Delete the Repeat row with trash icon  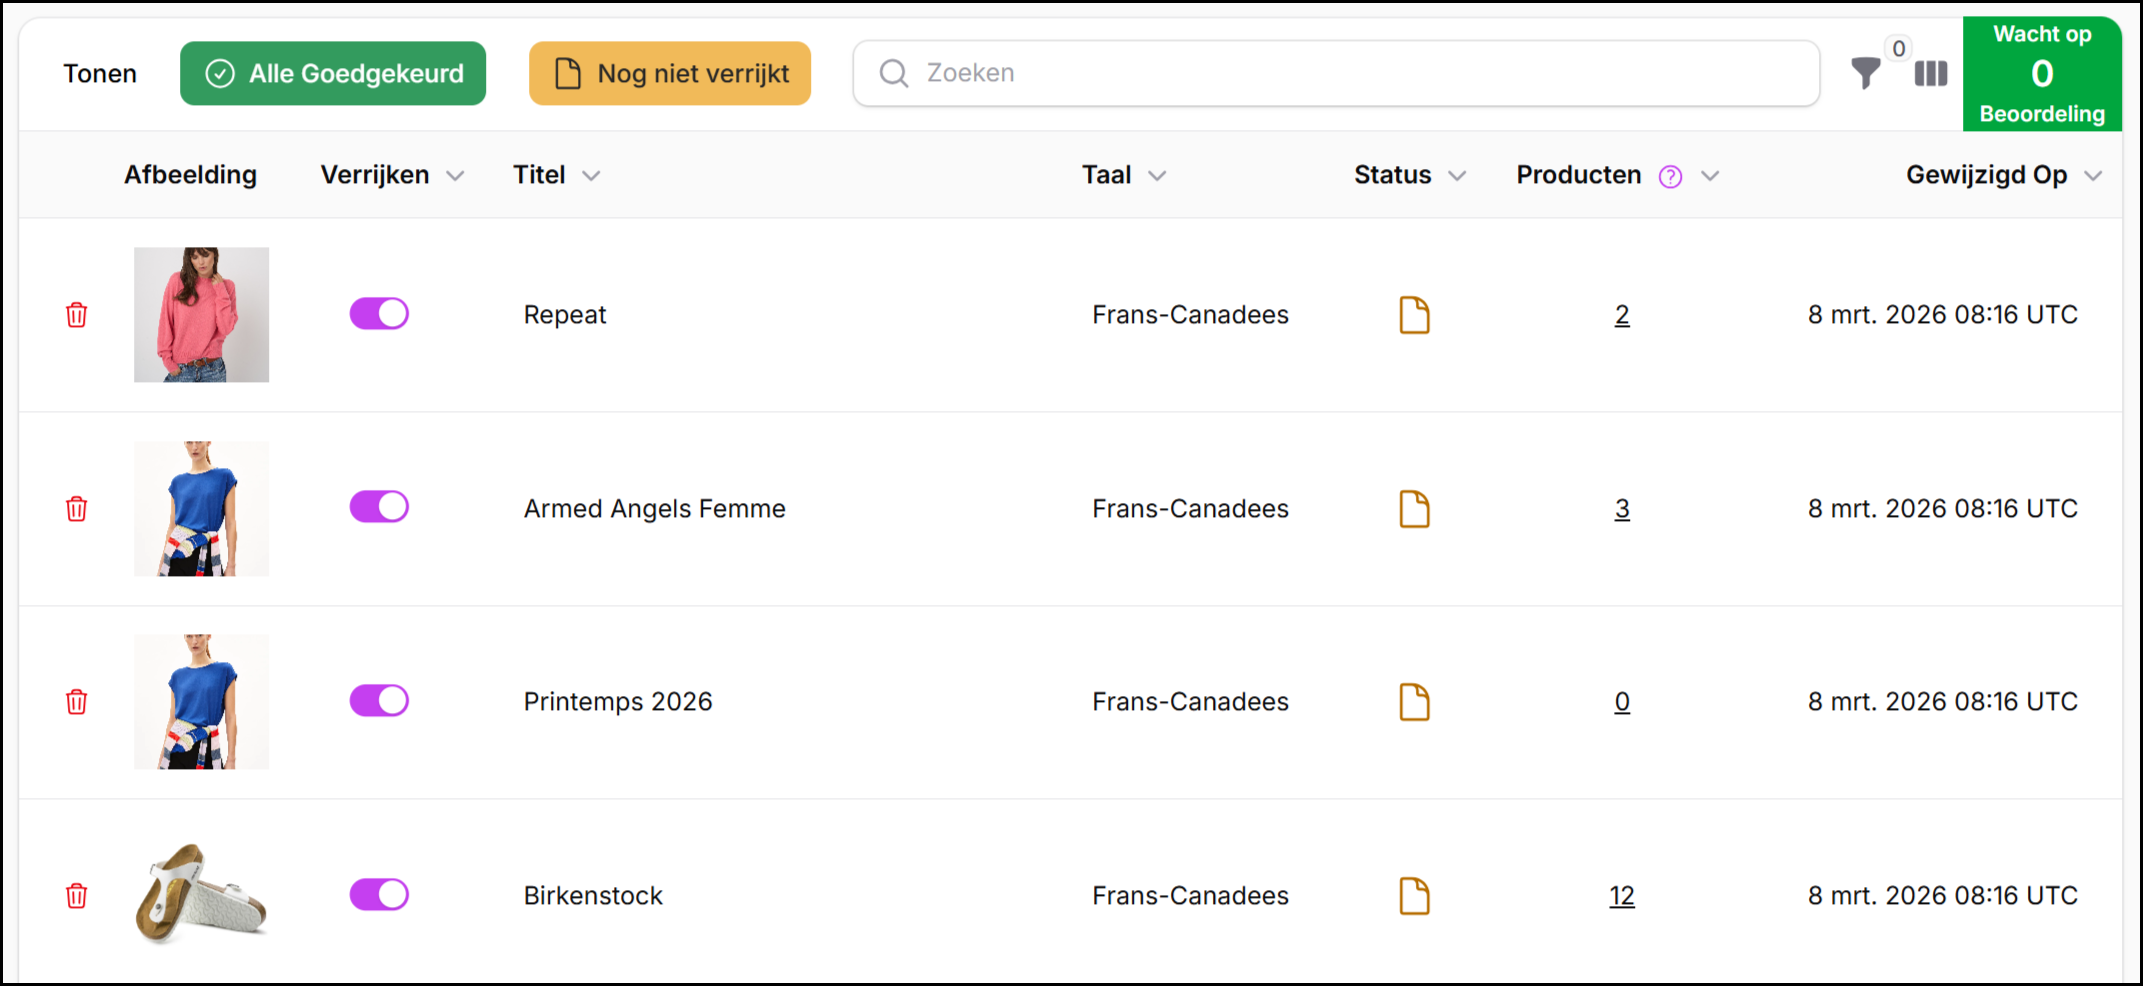pos(76,315)
